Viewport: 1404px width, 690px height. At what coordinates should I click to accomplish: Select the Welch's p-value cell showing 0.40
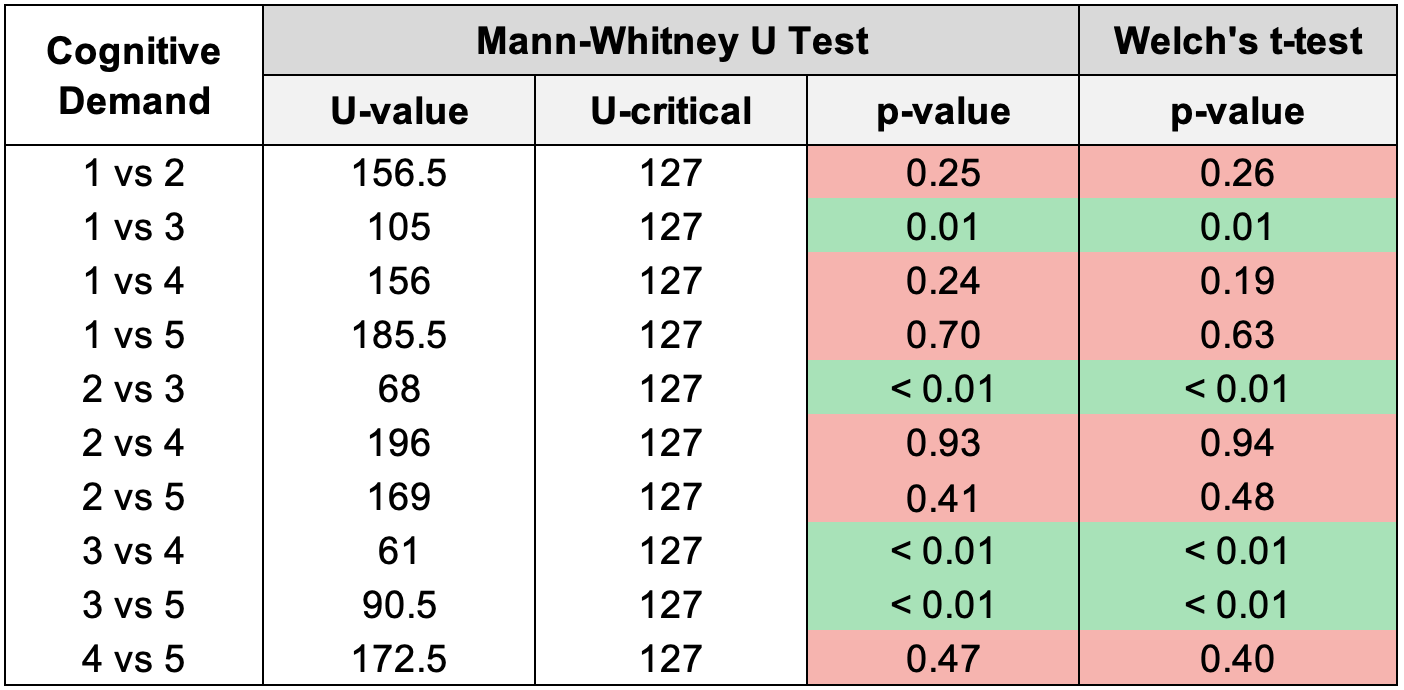[1237, 659]
